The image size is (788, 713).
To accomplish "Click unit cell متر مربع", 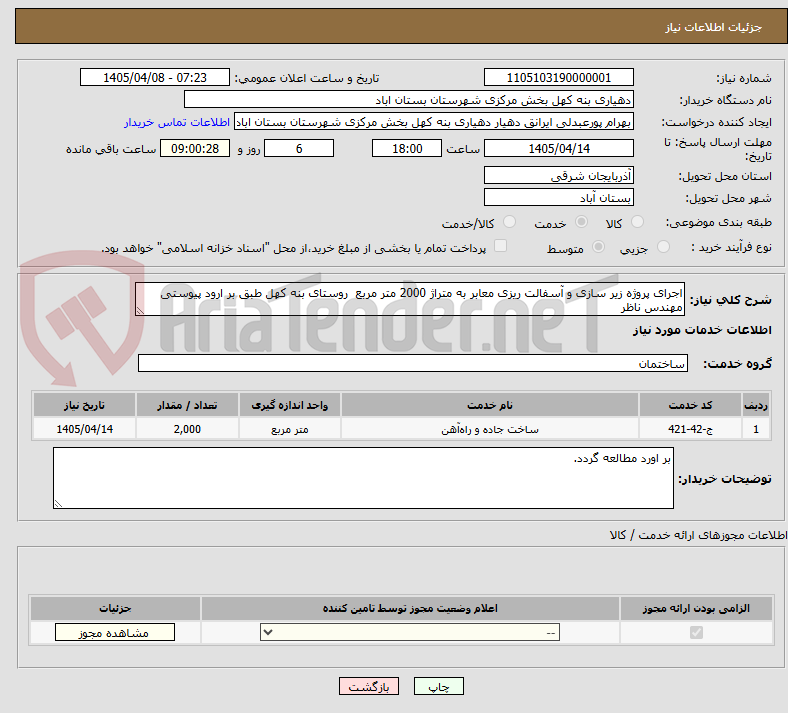I will point(289,429).
